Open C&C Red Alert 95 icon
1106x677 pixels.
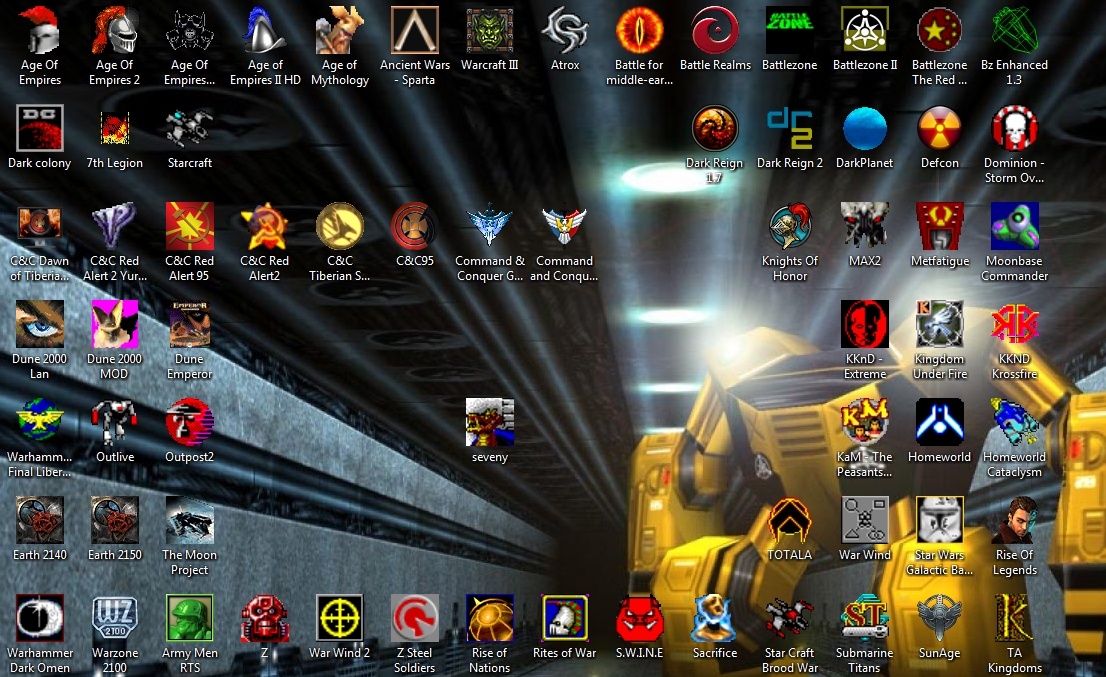point(189,226)
